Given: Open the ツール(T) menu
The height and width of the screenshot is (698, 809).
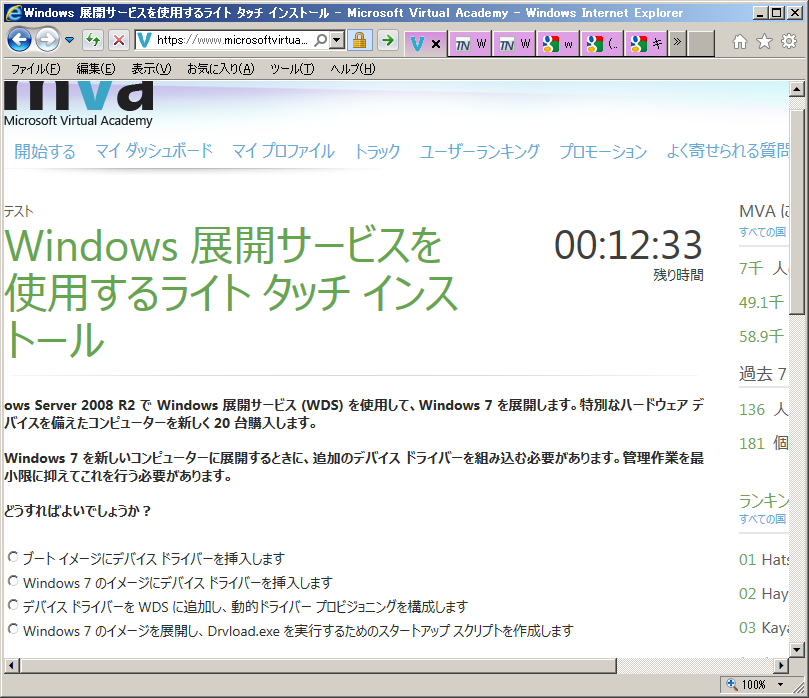Looking at the screenshot, I should [x=291, y=69].
